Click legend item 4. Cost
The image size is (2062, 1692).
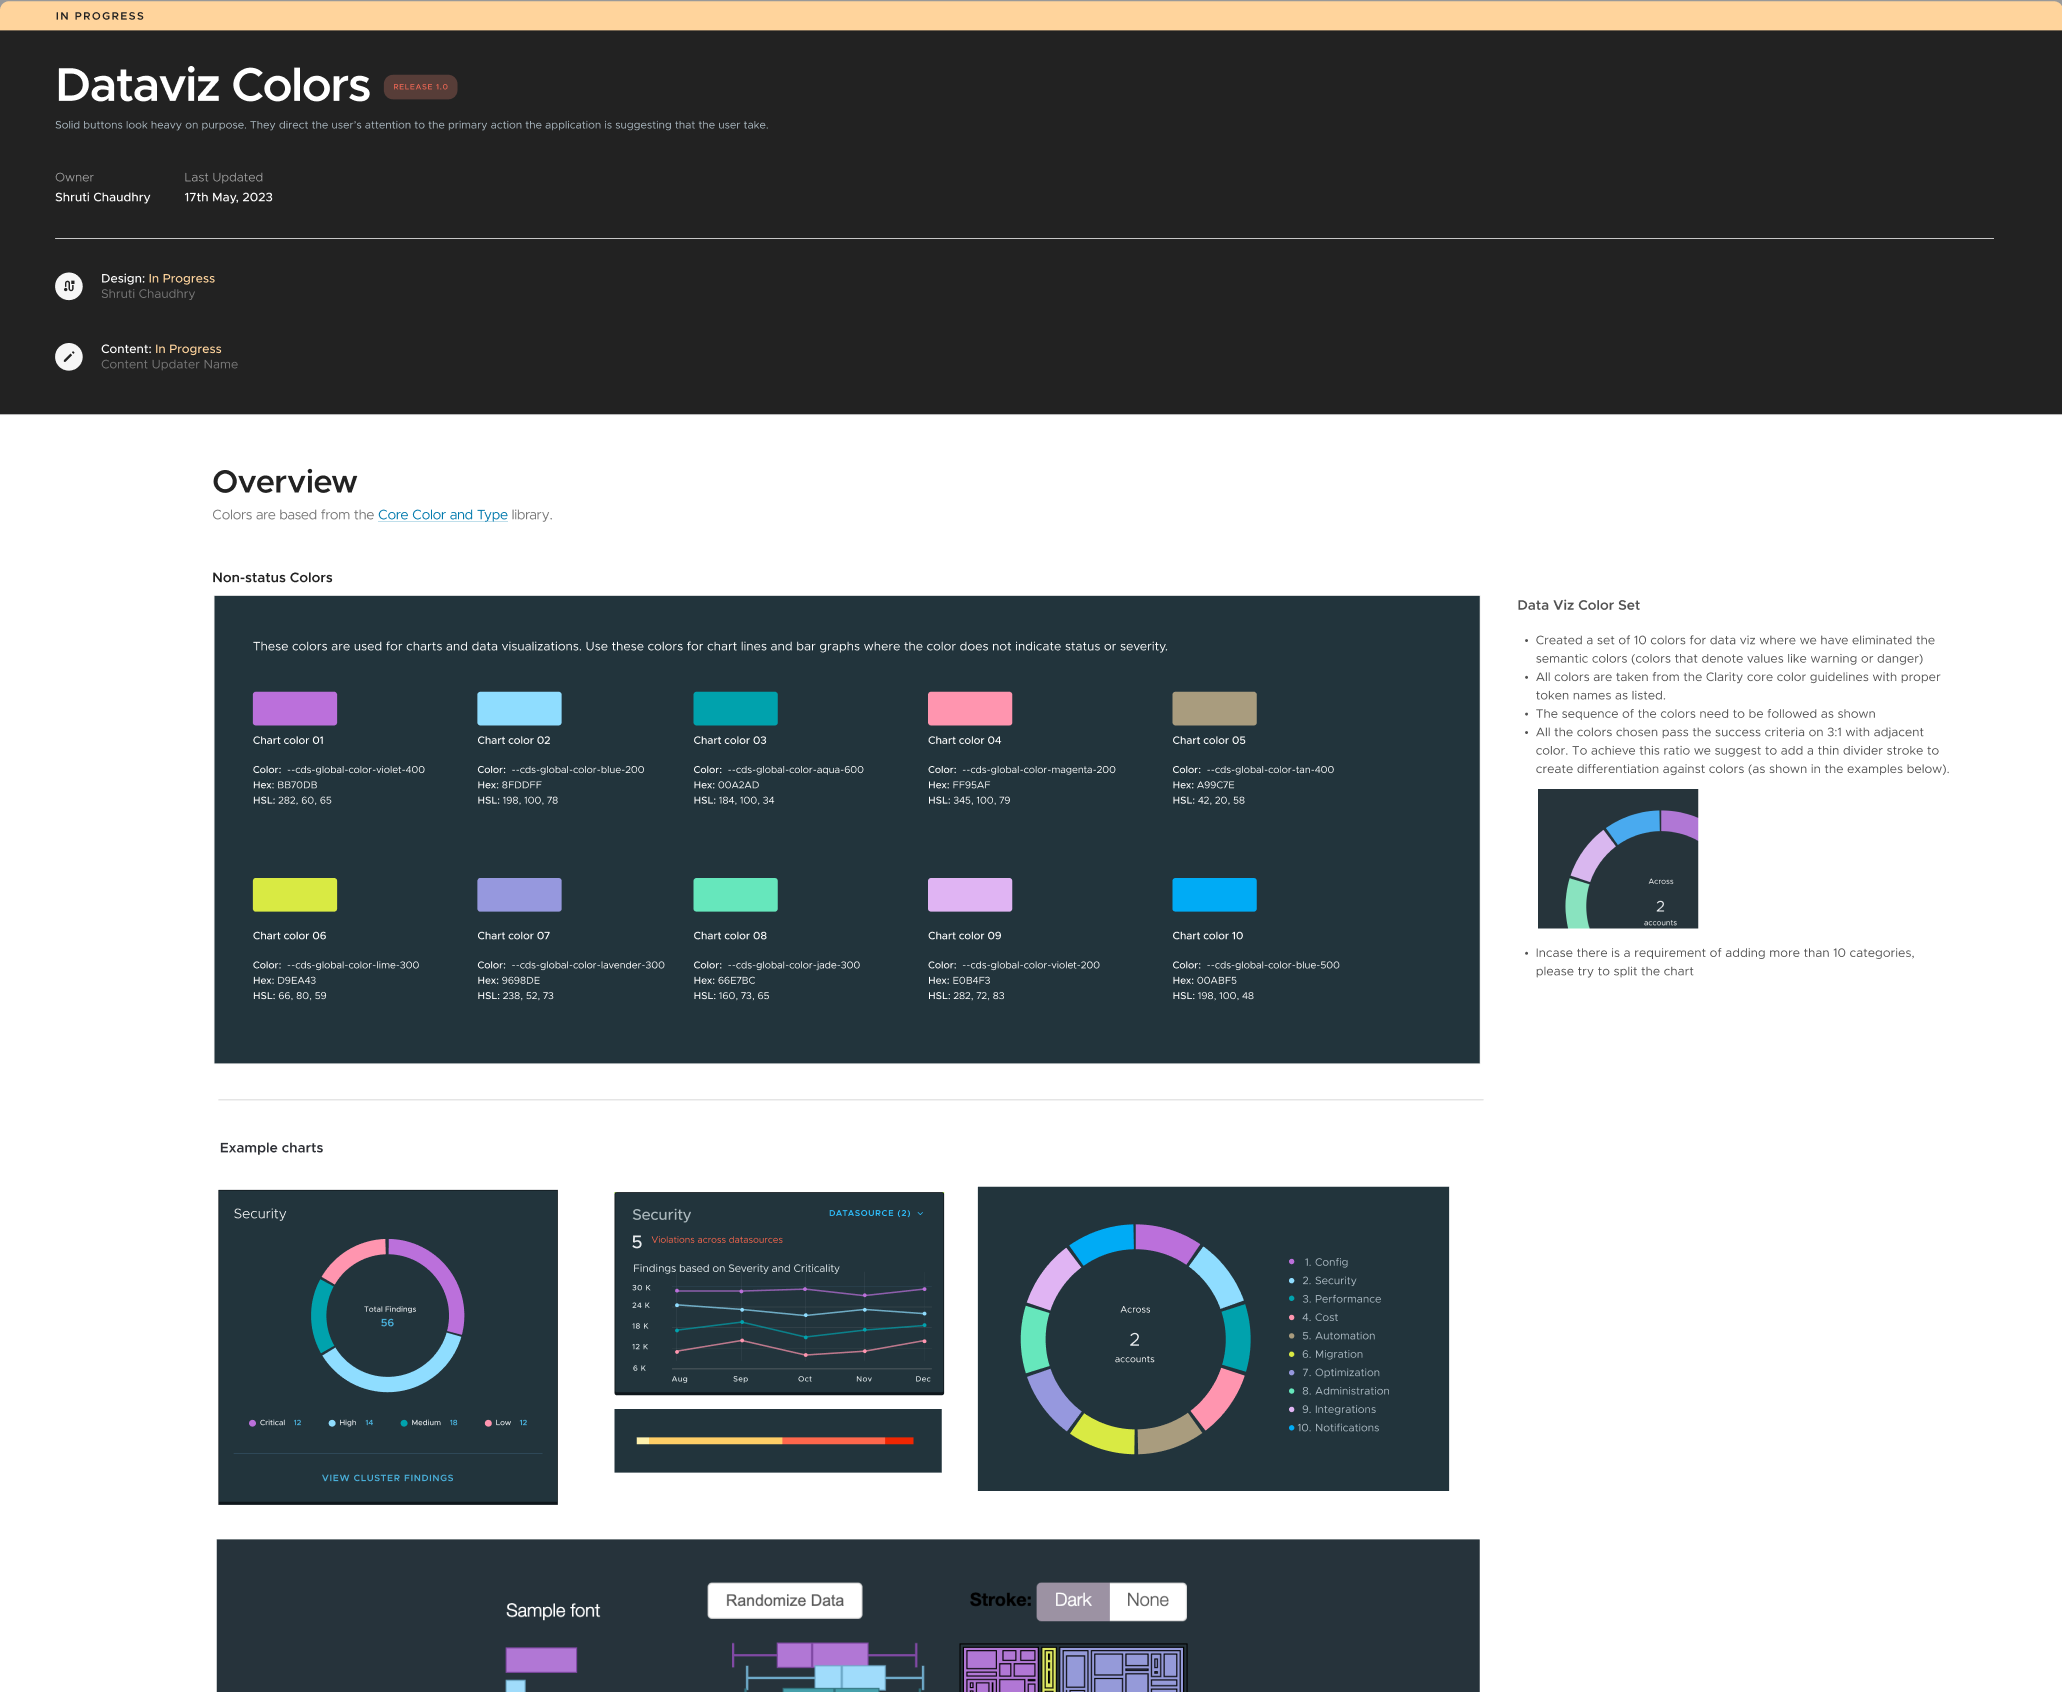[1314, 1318]
